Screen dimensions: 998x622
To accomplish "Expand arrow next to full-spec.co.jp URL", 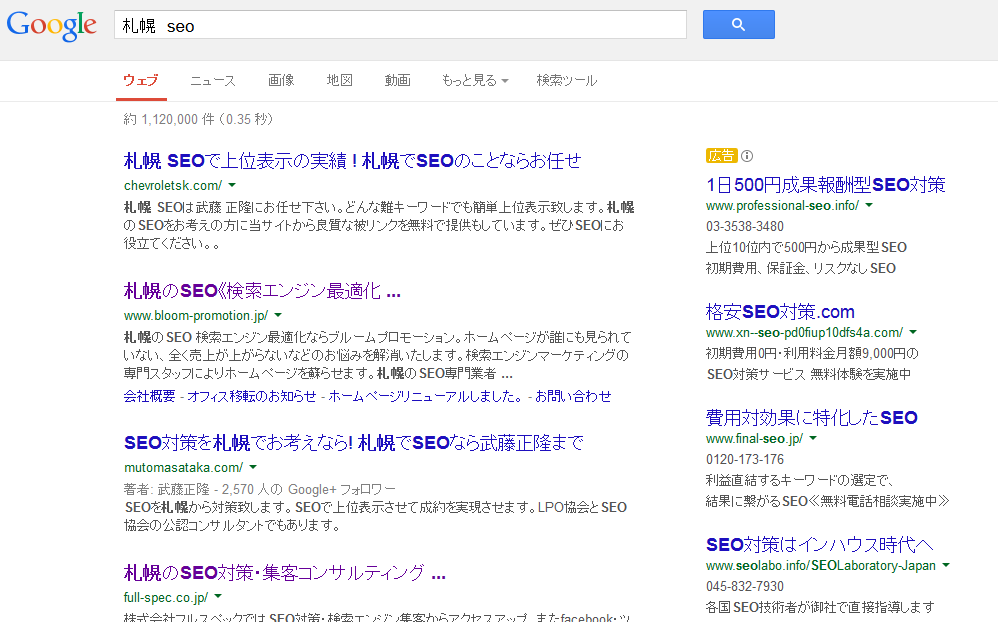I will point(218,597).
